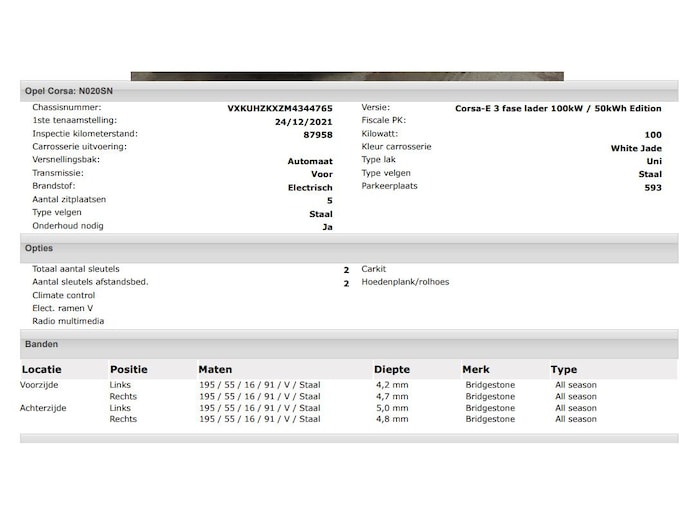
Task: Select the chassis number VXKUHZKXZM4344765
Action: point(280,108)
